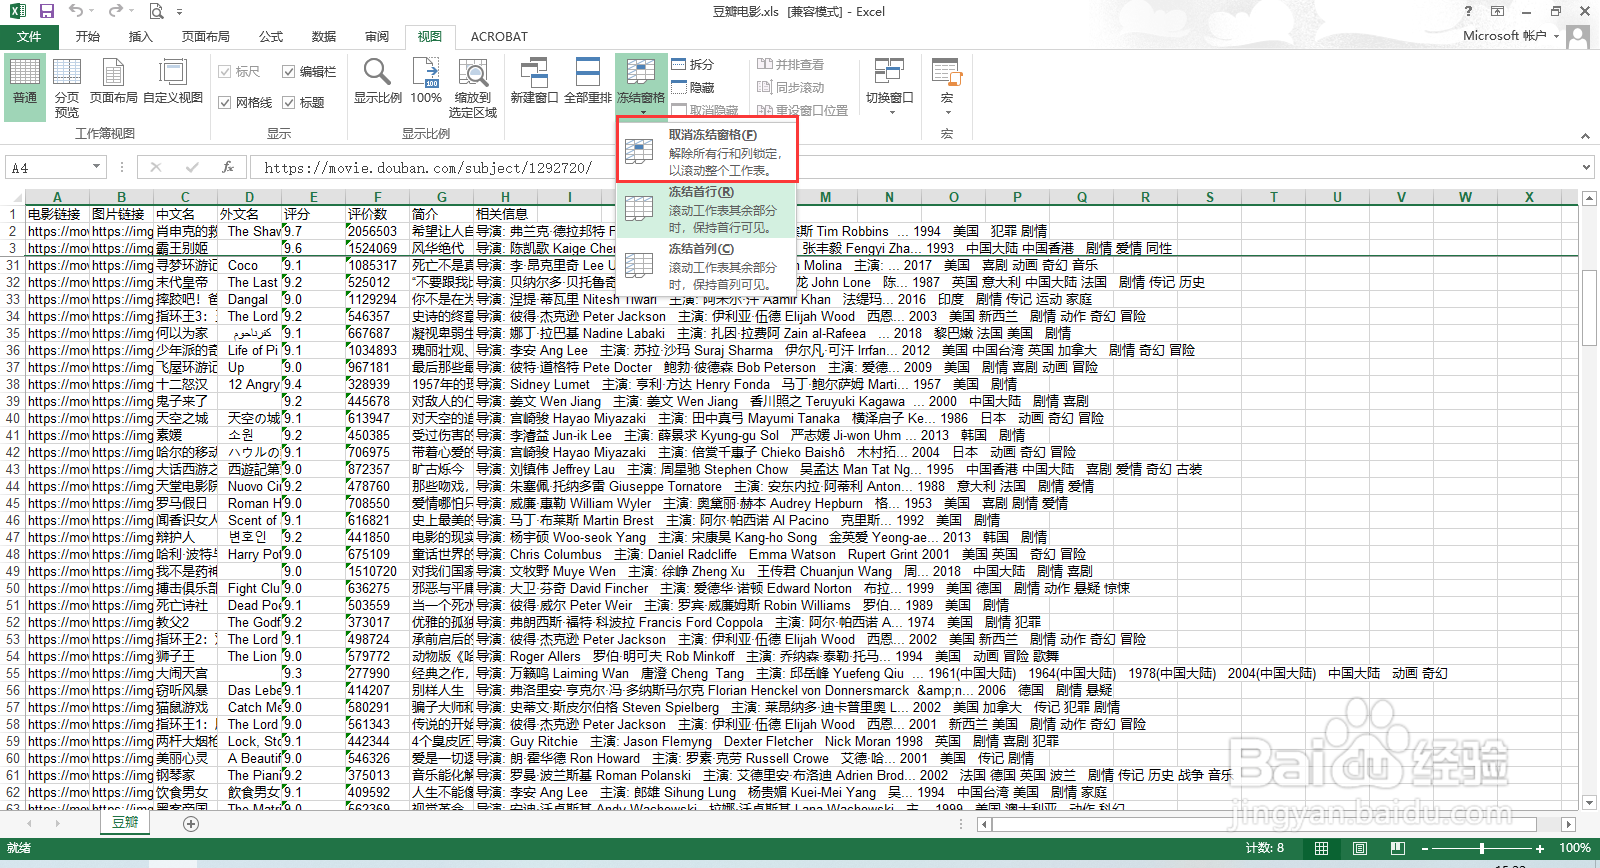Expand the formula bar
The width and height of the screenshot is (1600, 868).
click(1587, 168)
